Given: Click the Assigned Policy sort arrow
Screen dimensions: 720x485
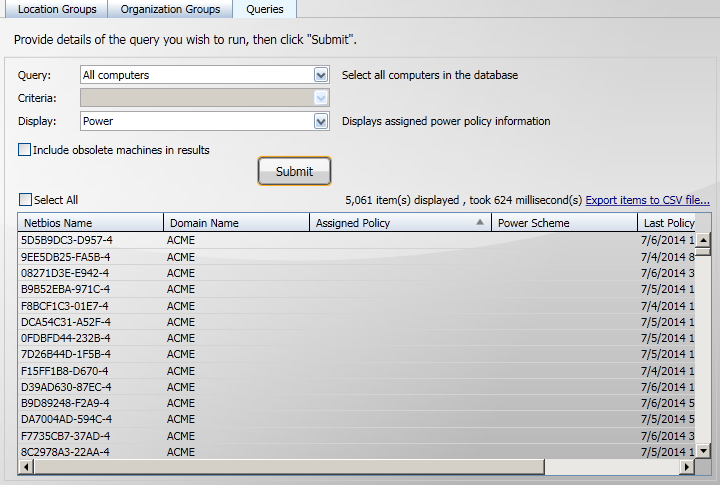Looking at the screenshot, I should pos(480,222).
